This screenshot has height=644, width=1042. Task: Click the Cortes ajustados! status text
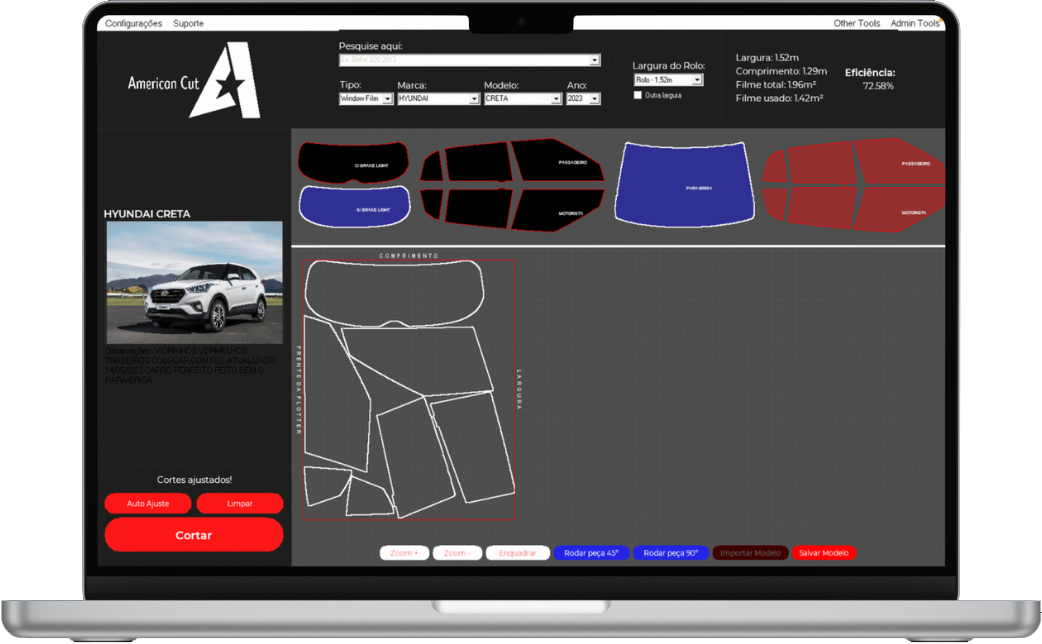[194, 480]
